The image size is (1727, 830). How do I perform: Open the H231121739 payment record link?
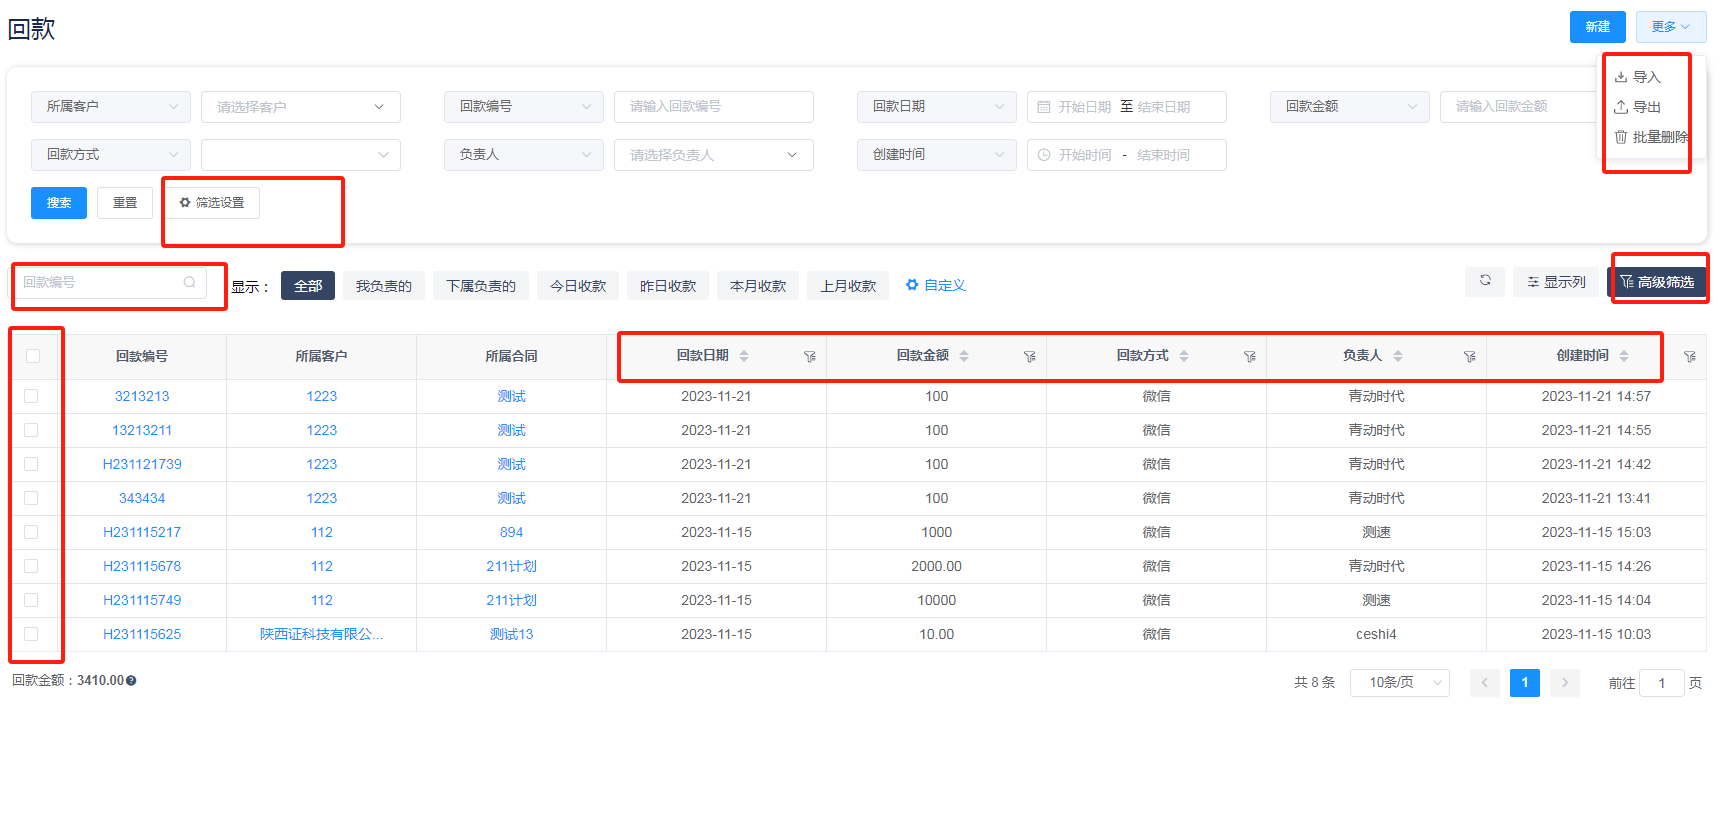point(142,464)
